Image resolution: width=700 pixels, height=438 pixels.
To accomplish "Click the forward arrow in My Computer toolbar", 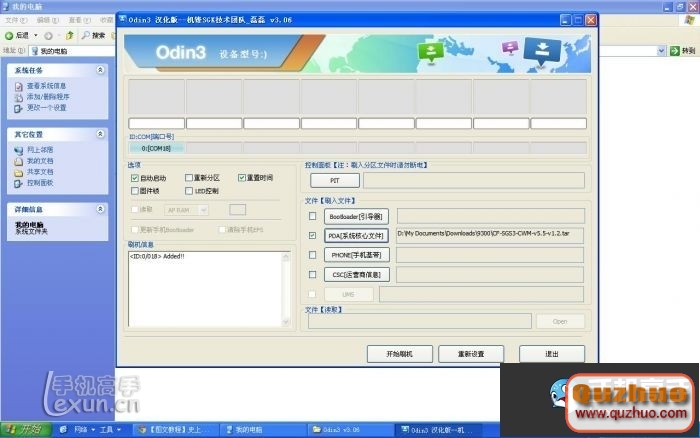I will coord(48,36).
